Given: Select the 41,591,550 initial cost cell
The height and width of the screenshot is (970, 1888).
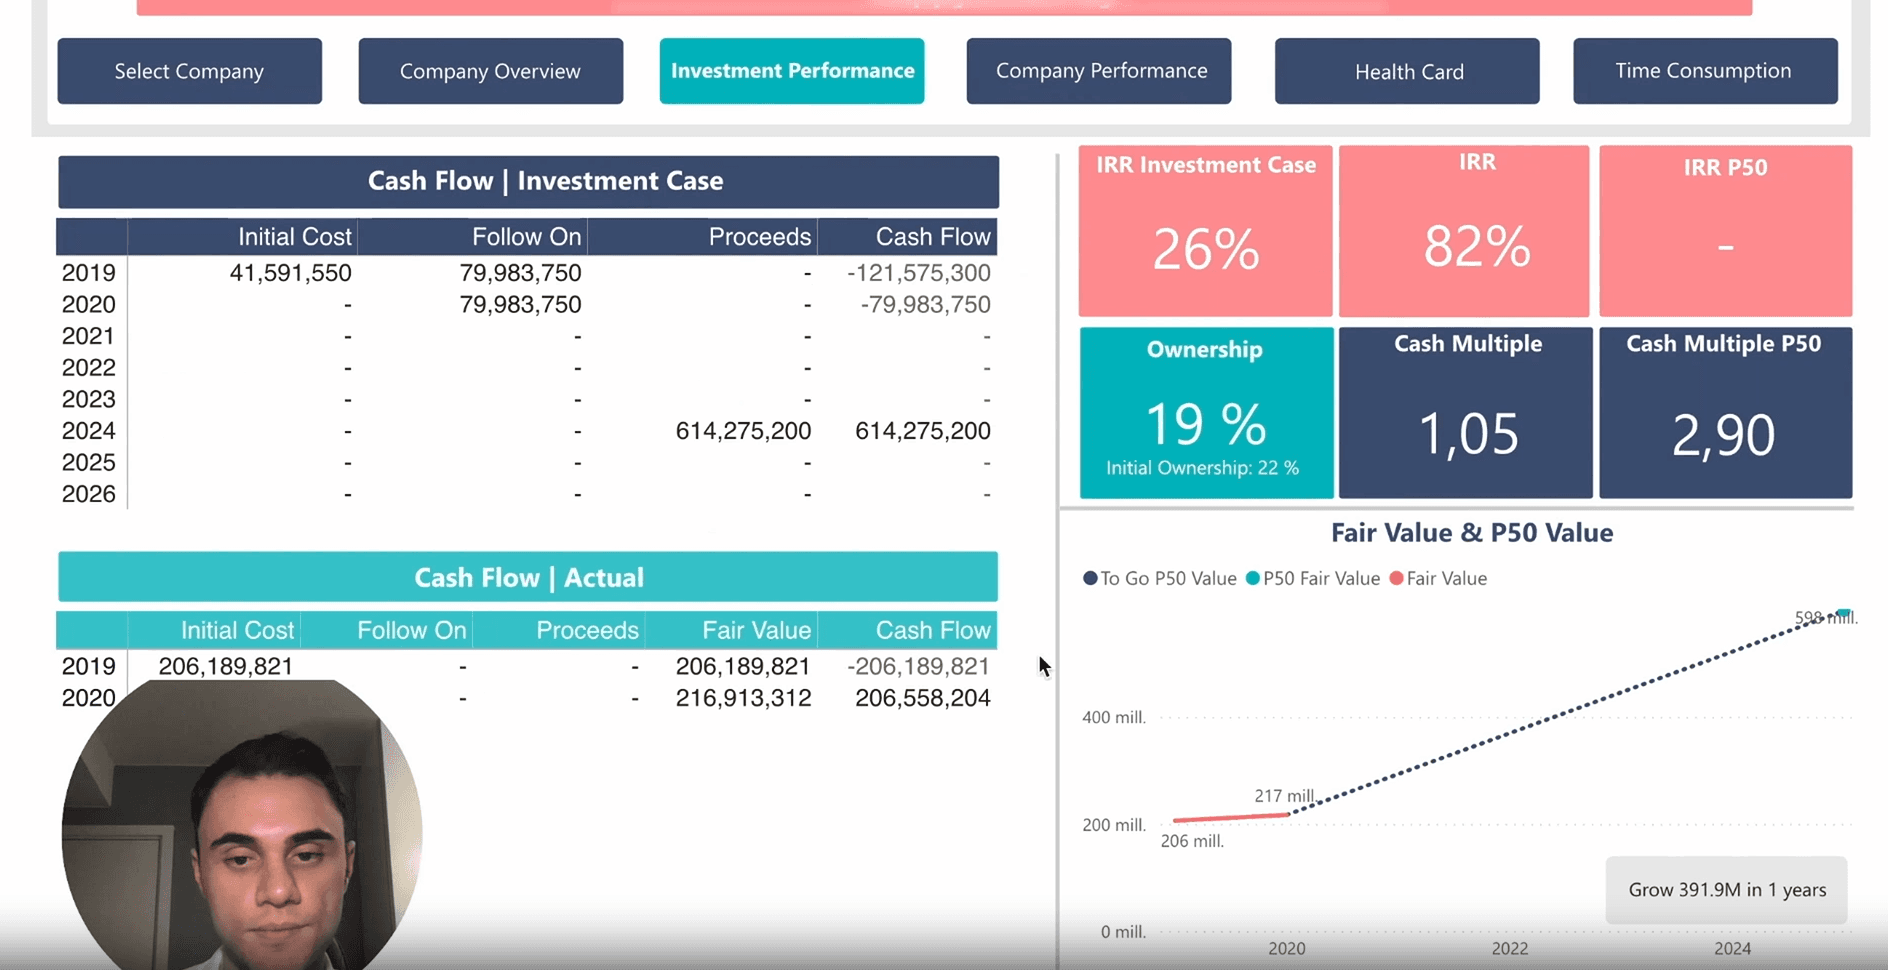Looking at the screenshot, I should (290, 273).
